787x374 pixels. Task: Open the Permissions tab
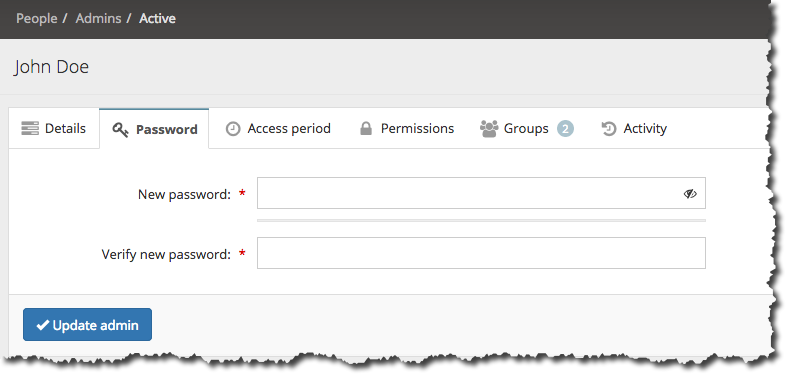[x=407, y=129]
